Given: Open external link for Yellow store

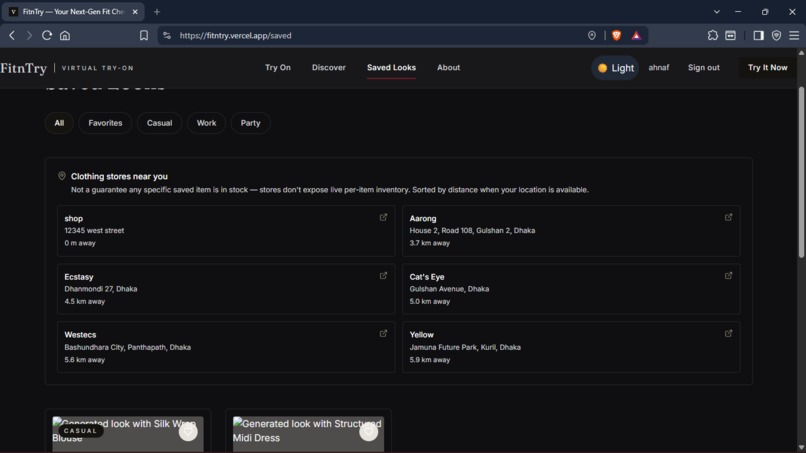Looking at the screenshot, I should click(x=728, y=334).
